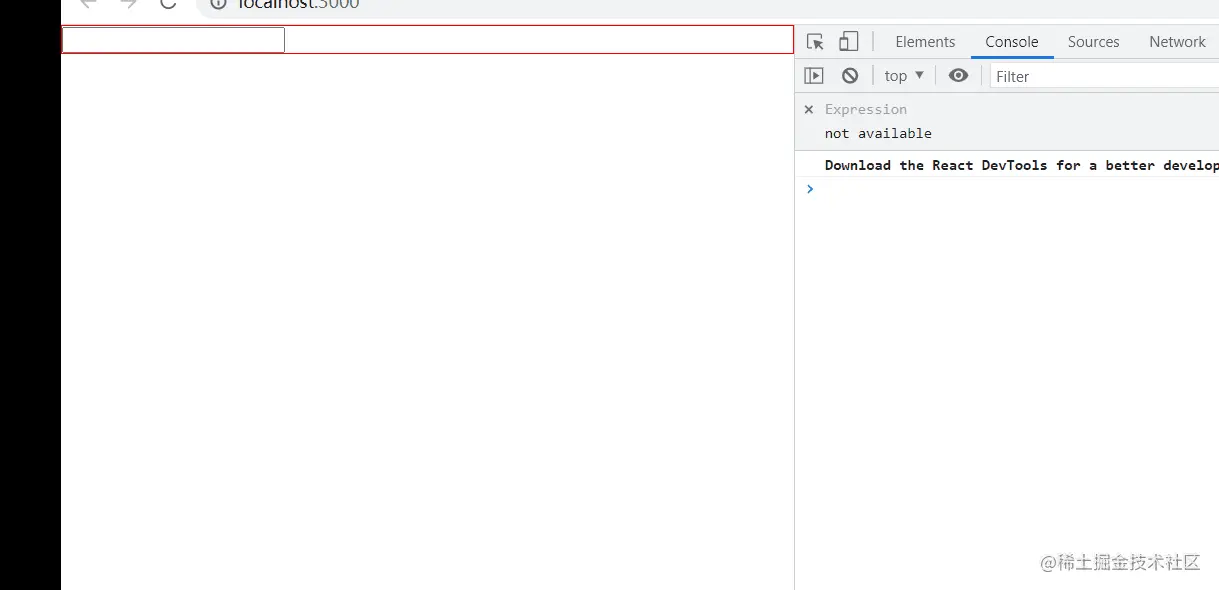View site information icon beside localhost URL
The height and width of the screenshot is (590, 1219).
[x=218, y=5]
